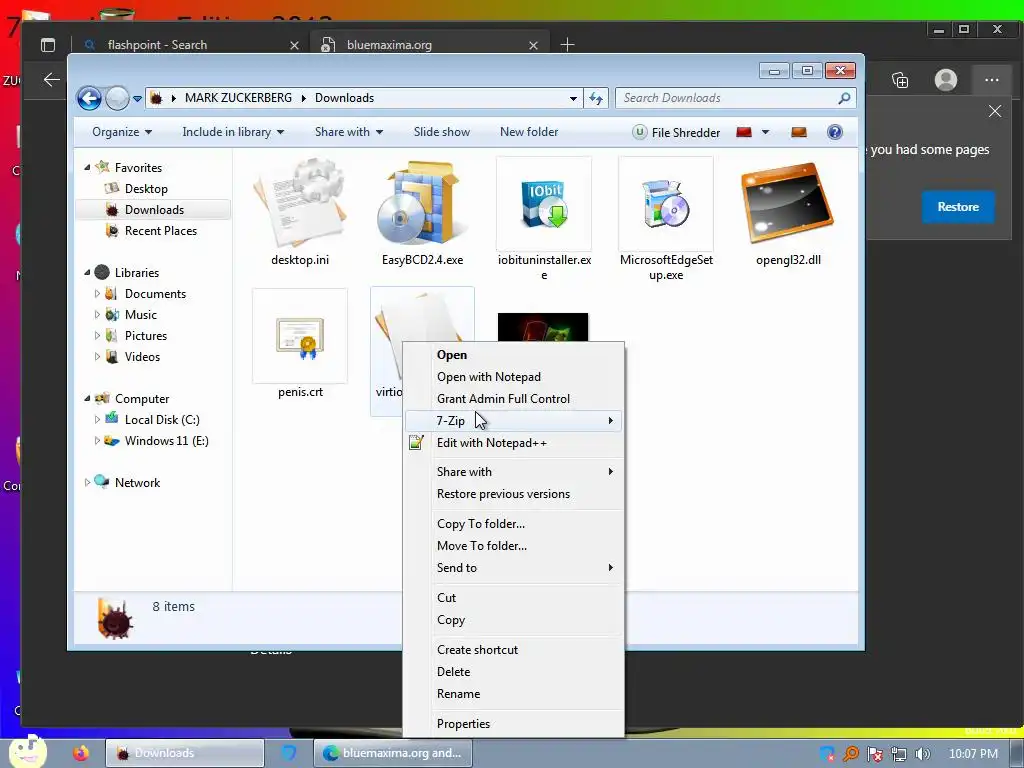This screenshot has width=1024, height=768.
Task: Choose Delete from the context menu
Action: [x=513, y=672]
